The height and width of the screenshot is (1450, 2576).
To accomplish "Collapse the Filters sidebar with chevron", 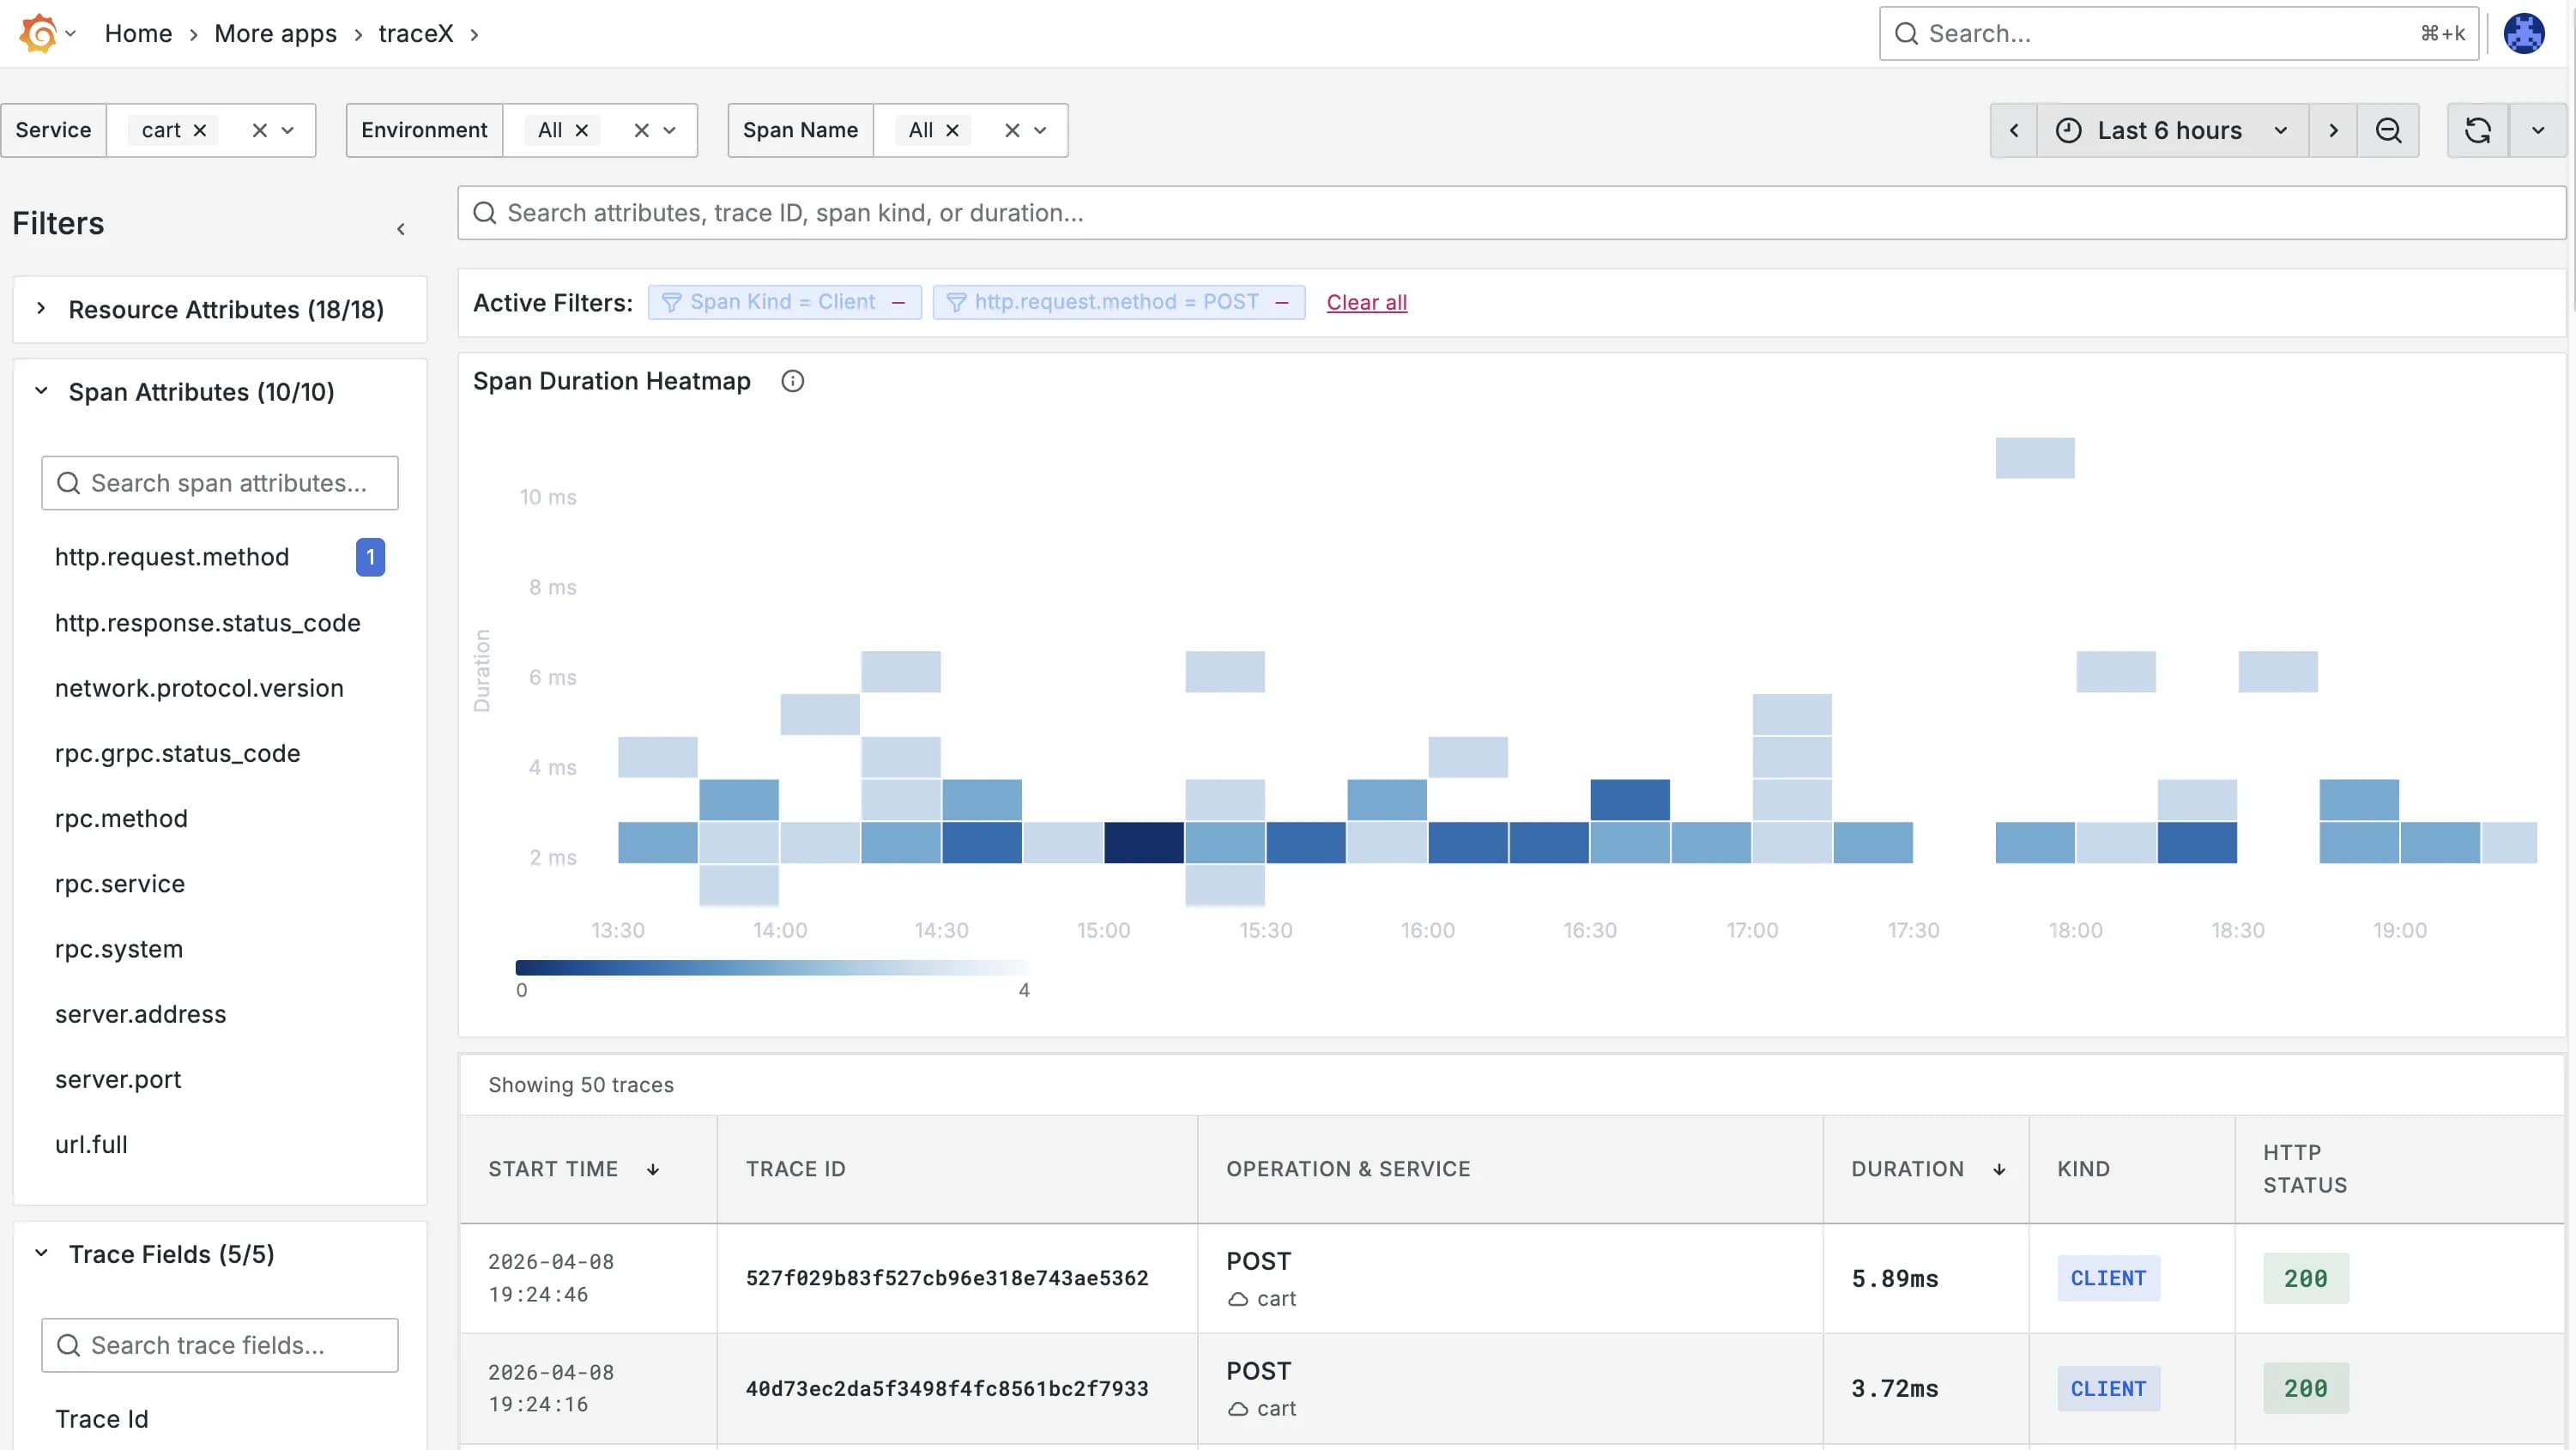I will pos(401,229).
